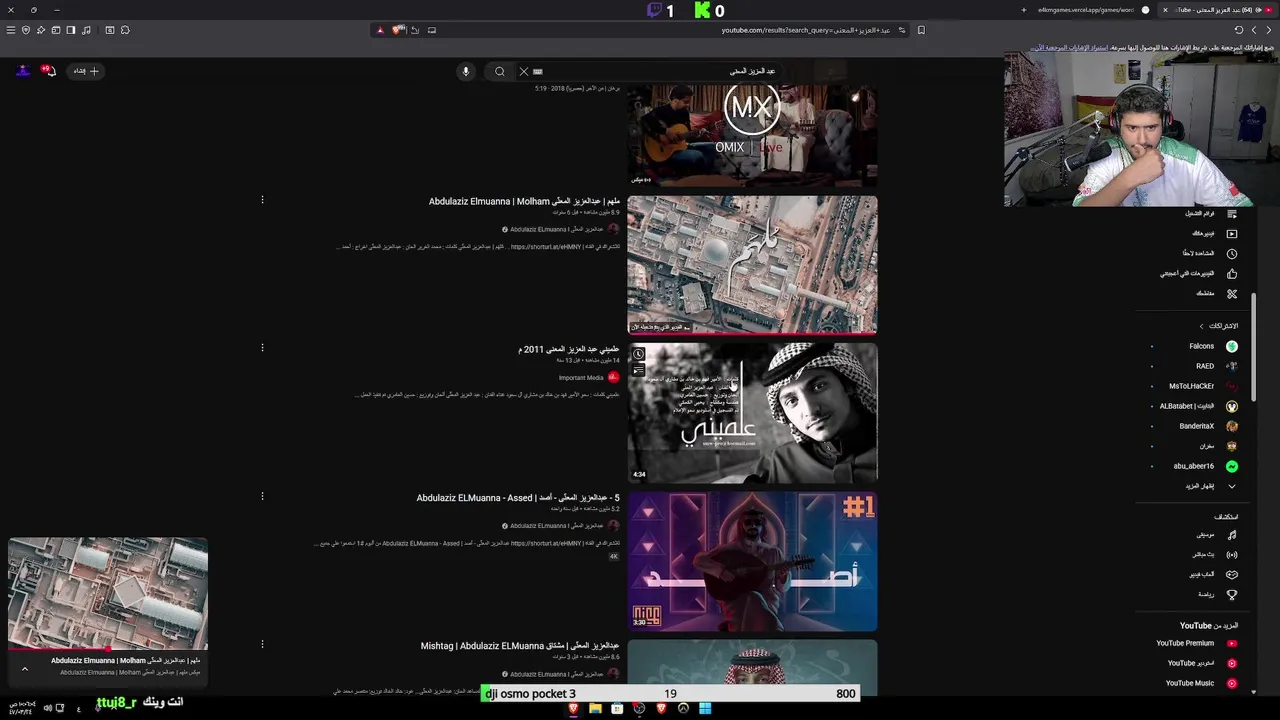Open the Gaming explore sidebar item
The image size is (1280, 720).
(1213, 574)
